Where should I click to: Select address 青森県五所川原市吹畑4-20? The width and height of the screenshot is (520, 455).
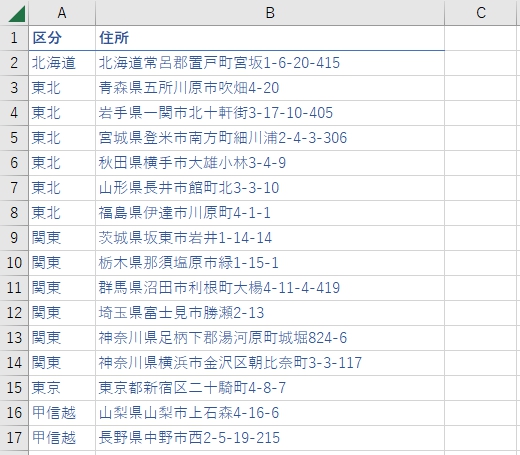(270, 88)
